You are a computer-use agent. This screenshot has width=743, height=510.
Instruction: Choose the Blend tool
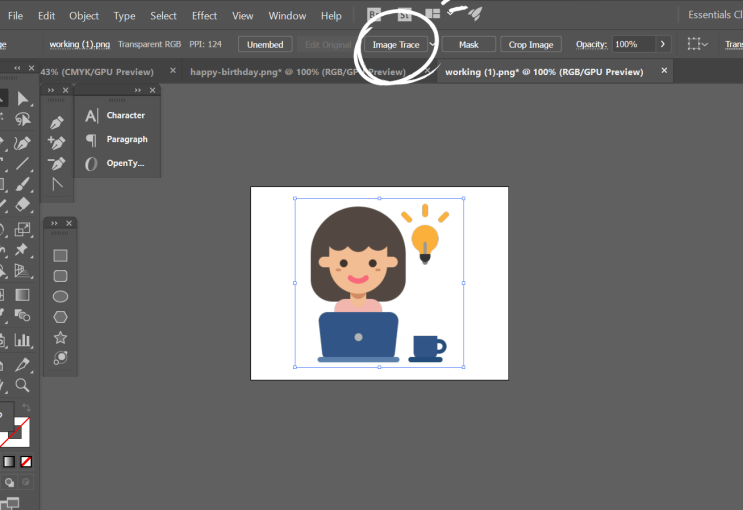[22, 315]
